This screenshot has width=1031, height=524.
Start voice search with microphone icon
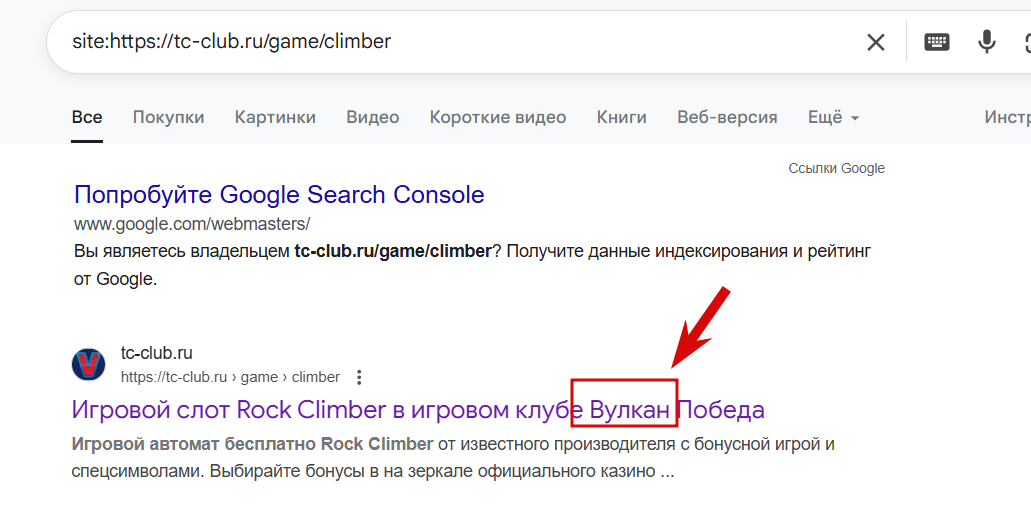986,42
